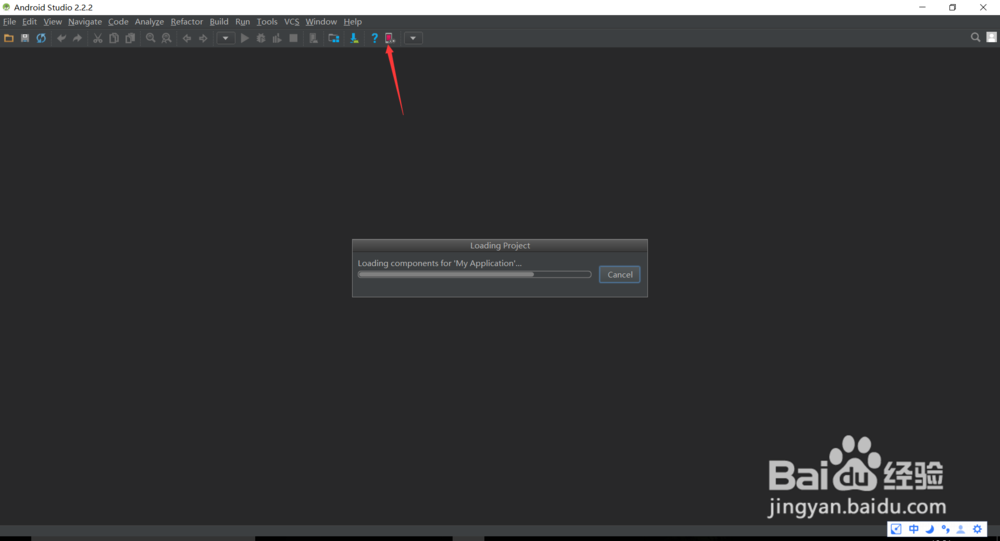Click the Project Structure folder icon
The image size is (1000, 541).
(x=334, y=38)
